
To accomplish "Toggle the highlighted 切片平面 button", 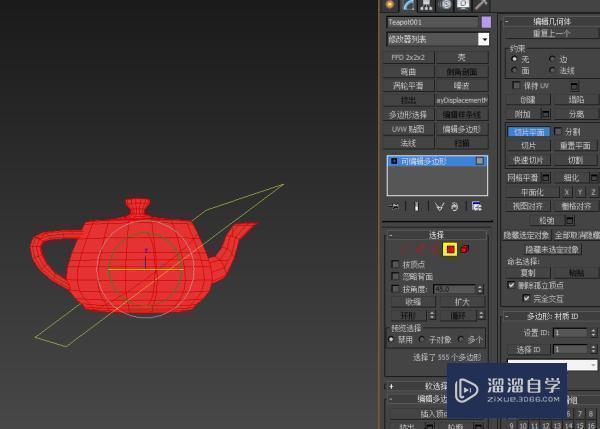I will coord(529,132).
